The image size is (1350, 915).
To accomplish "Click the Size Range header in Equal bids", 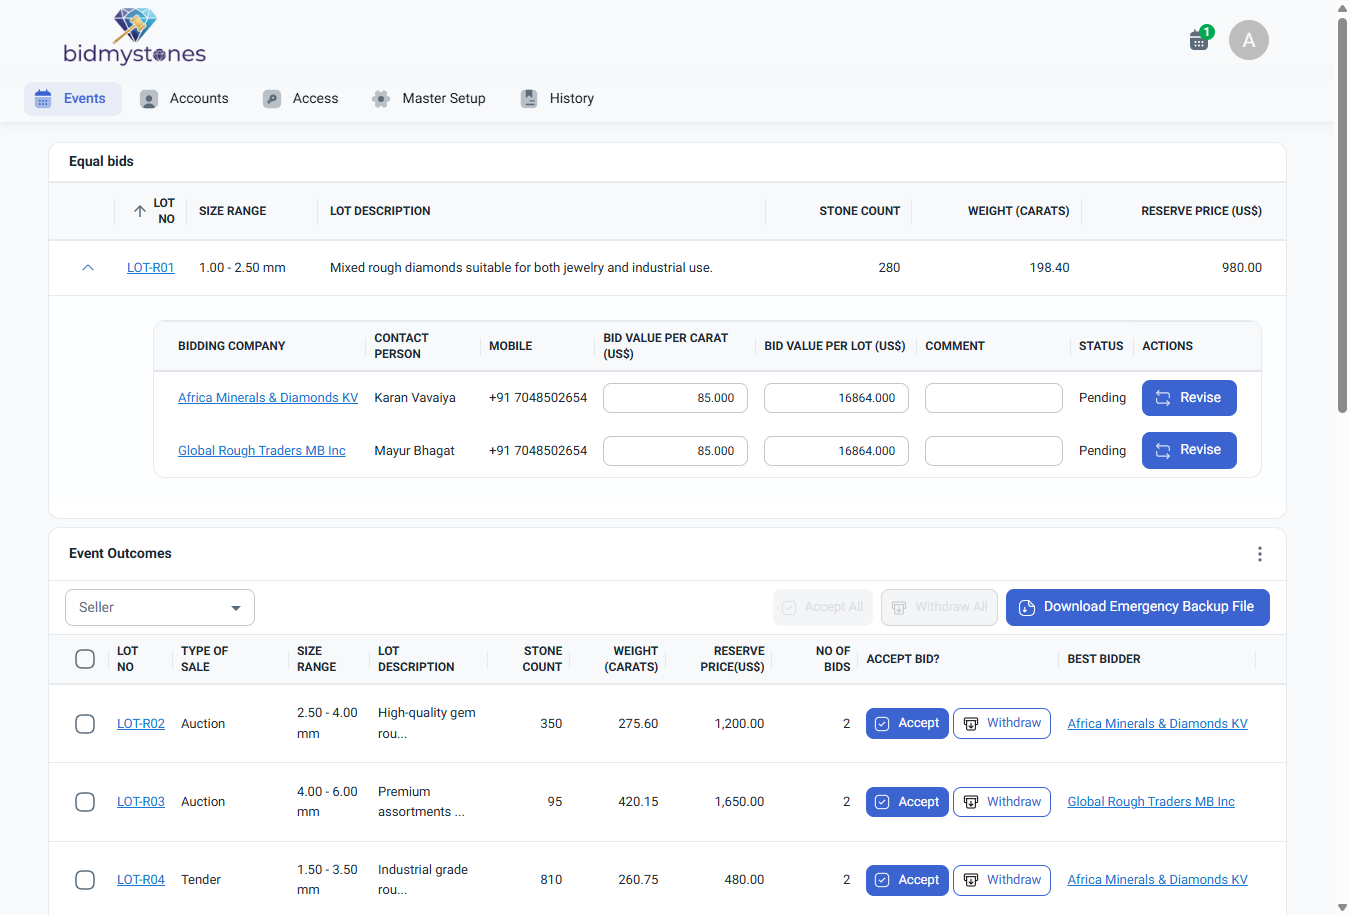I will point(233,211).
